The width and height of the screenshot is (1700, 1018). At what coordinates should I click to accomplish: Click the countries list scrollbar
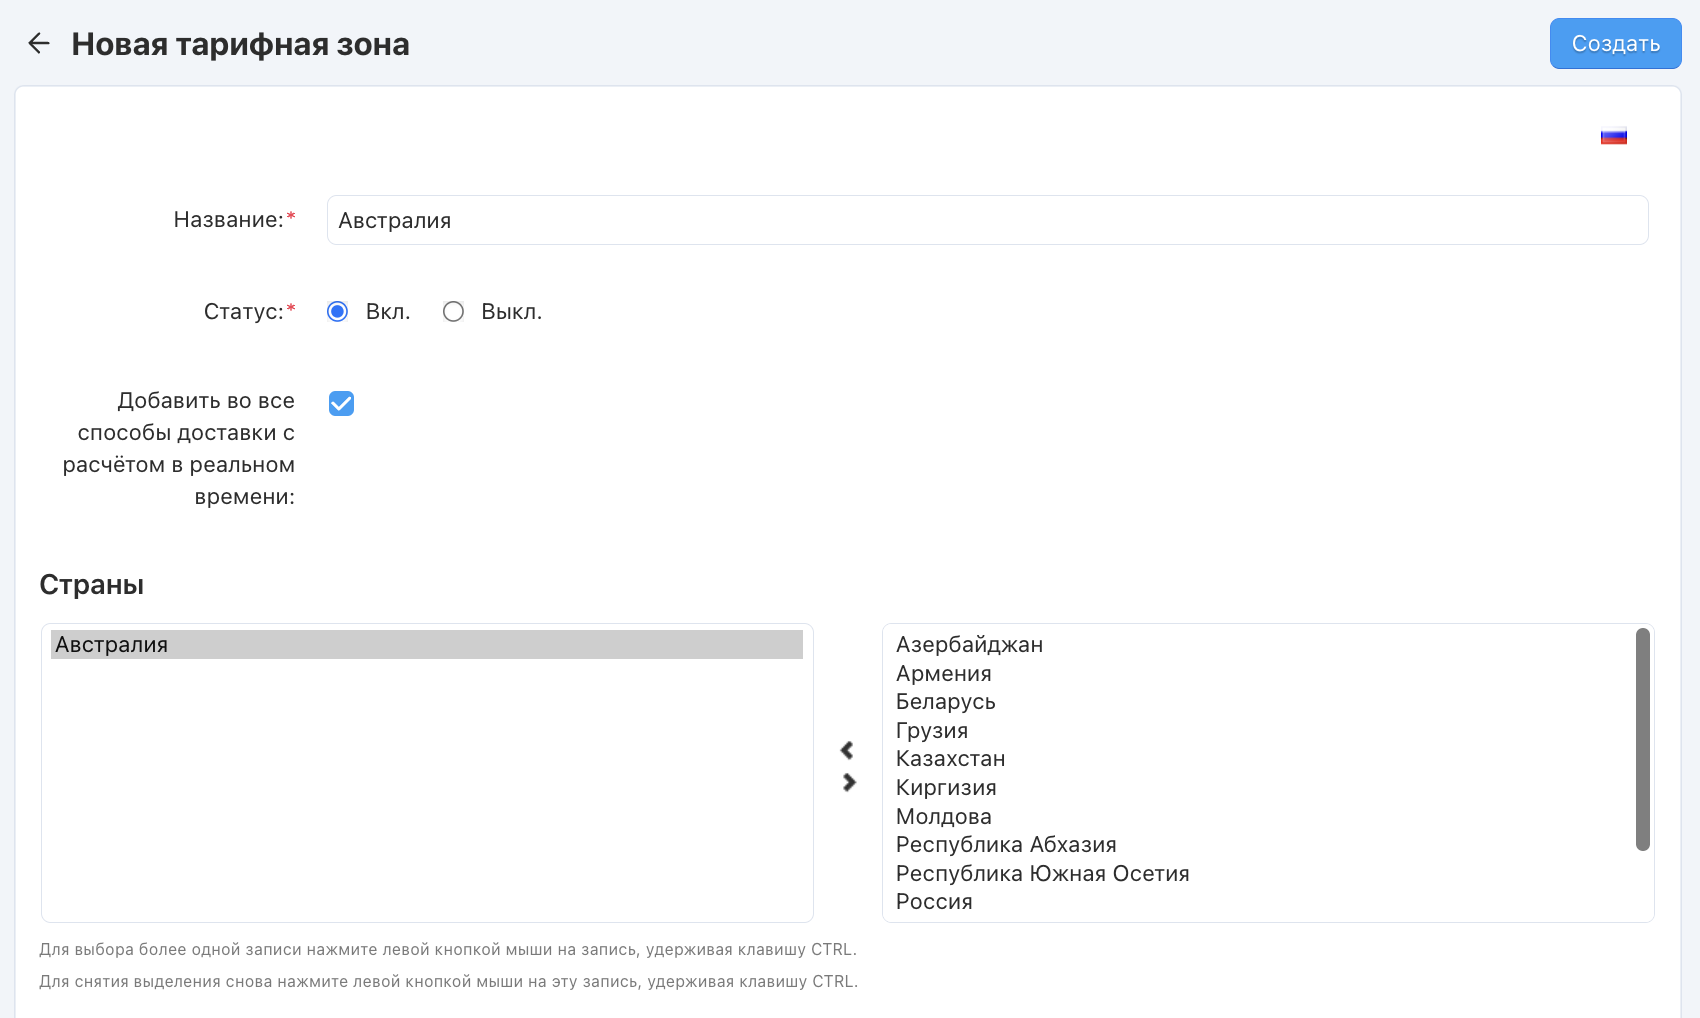point(1642,740)
